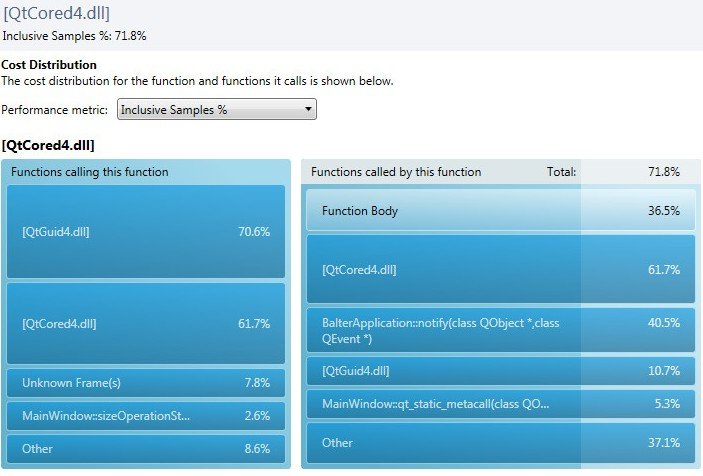This screenshot has height=476, width=703.
Task: Click the "Functions calling this function" header
Action: coord(90,172)
